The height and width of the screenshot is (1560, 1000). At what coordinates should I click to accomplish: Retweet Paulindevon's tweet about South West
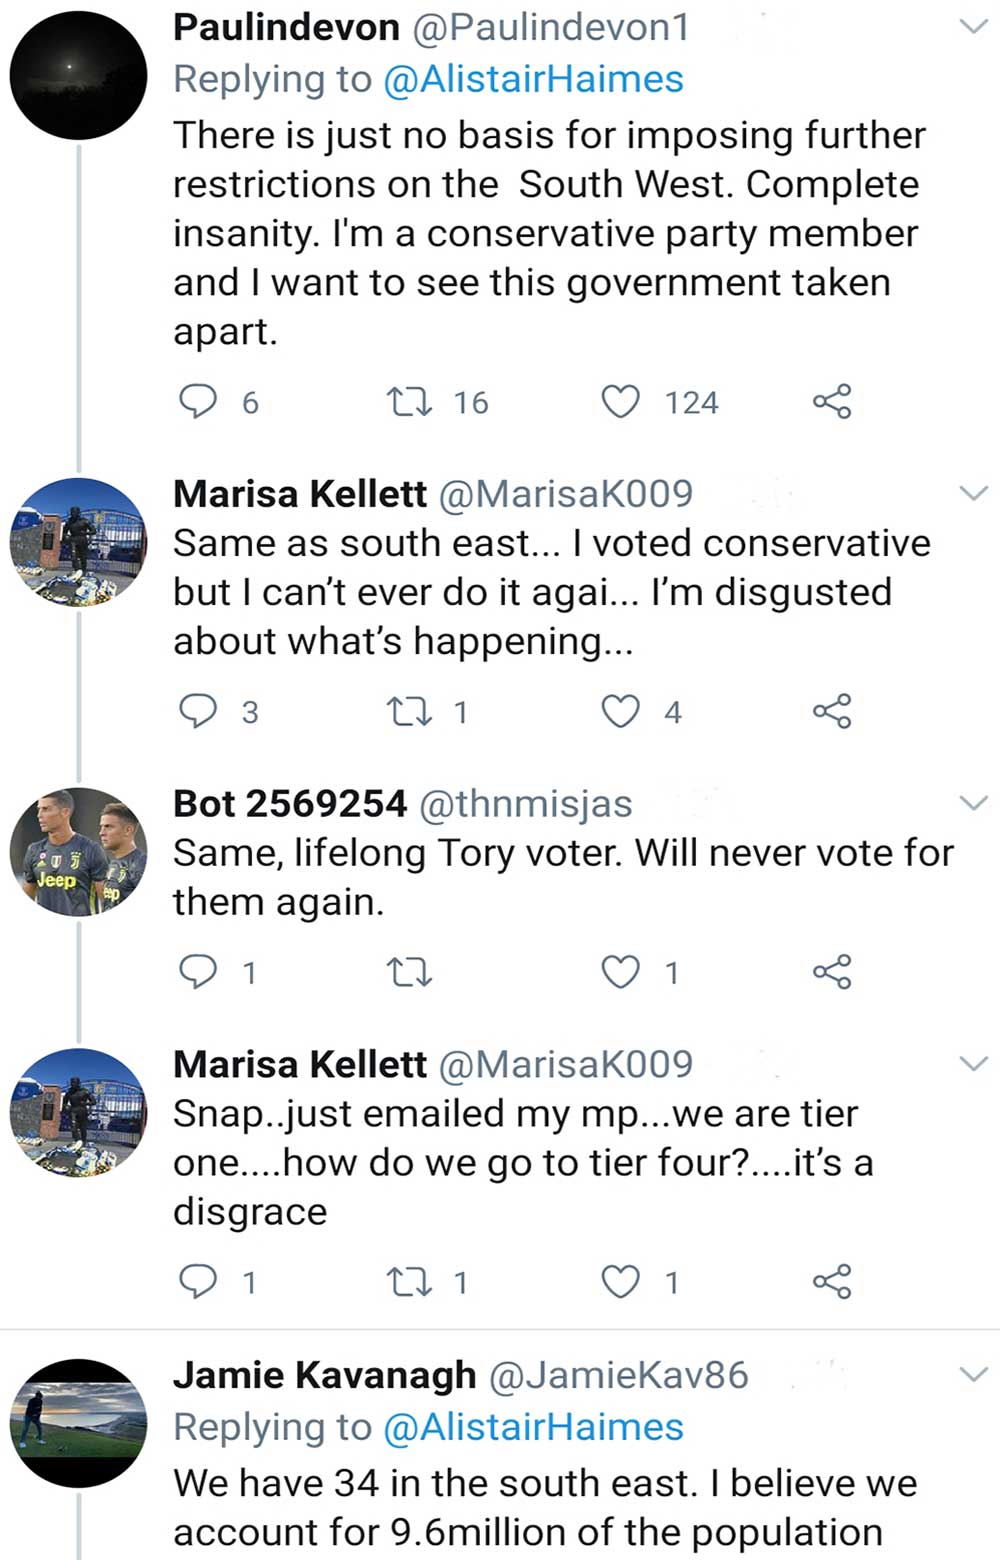pos(409,402)
